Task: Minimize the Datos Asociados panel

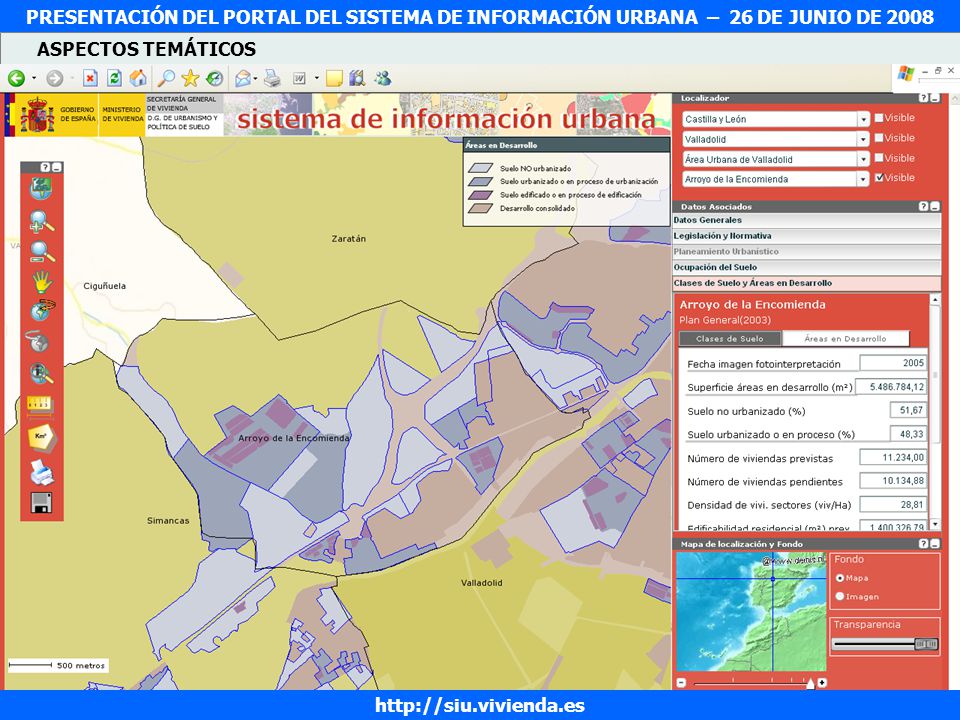Action: point(934,206)
